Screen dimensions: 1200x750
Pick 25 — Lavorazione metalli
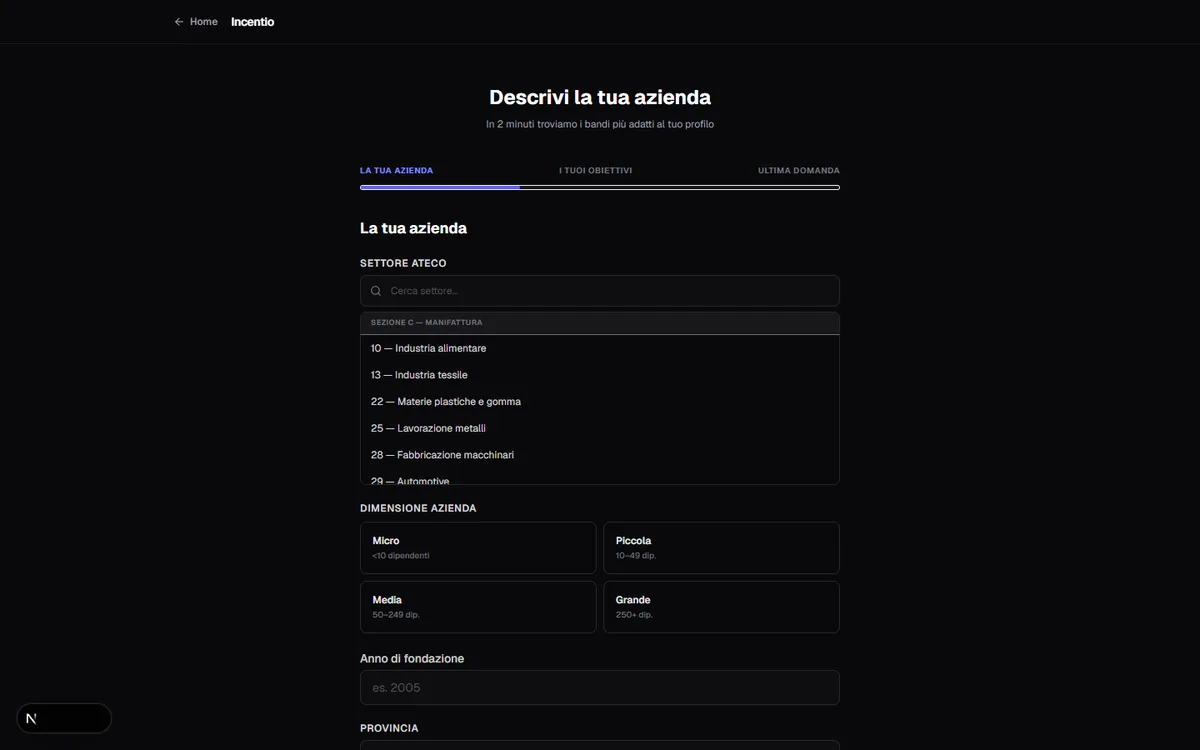coord(600,428)
